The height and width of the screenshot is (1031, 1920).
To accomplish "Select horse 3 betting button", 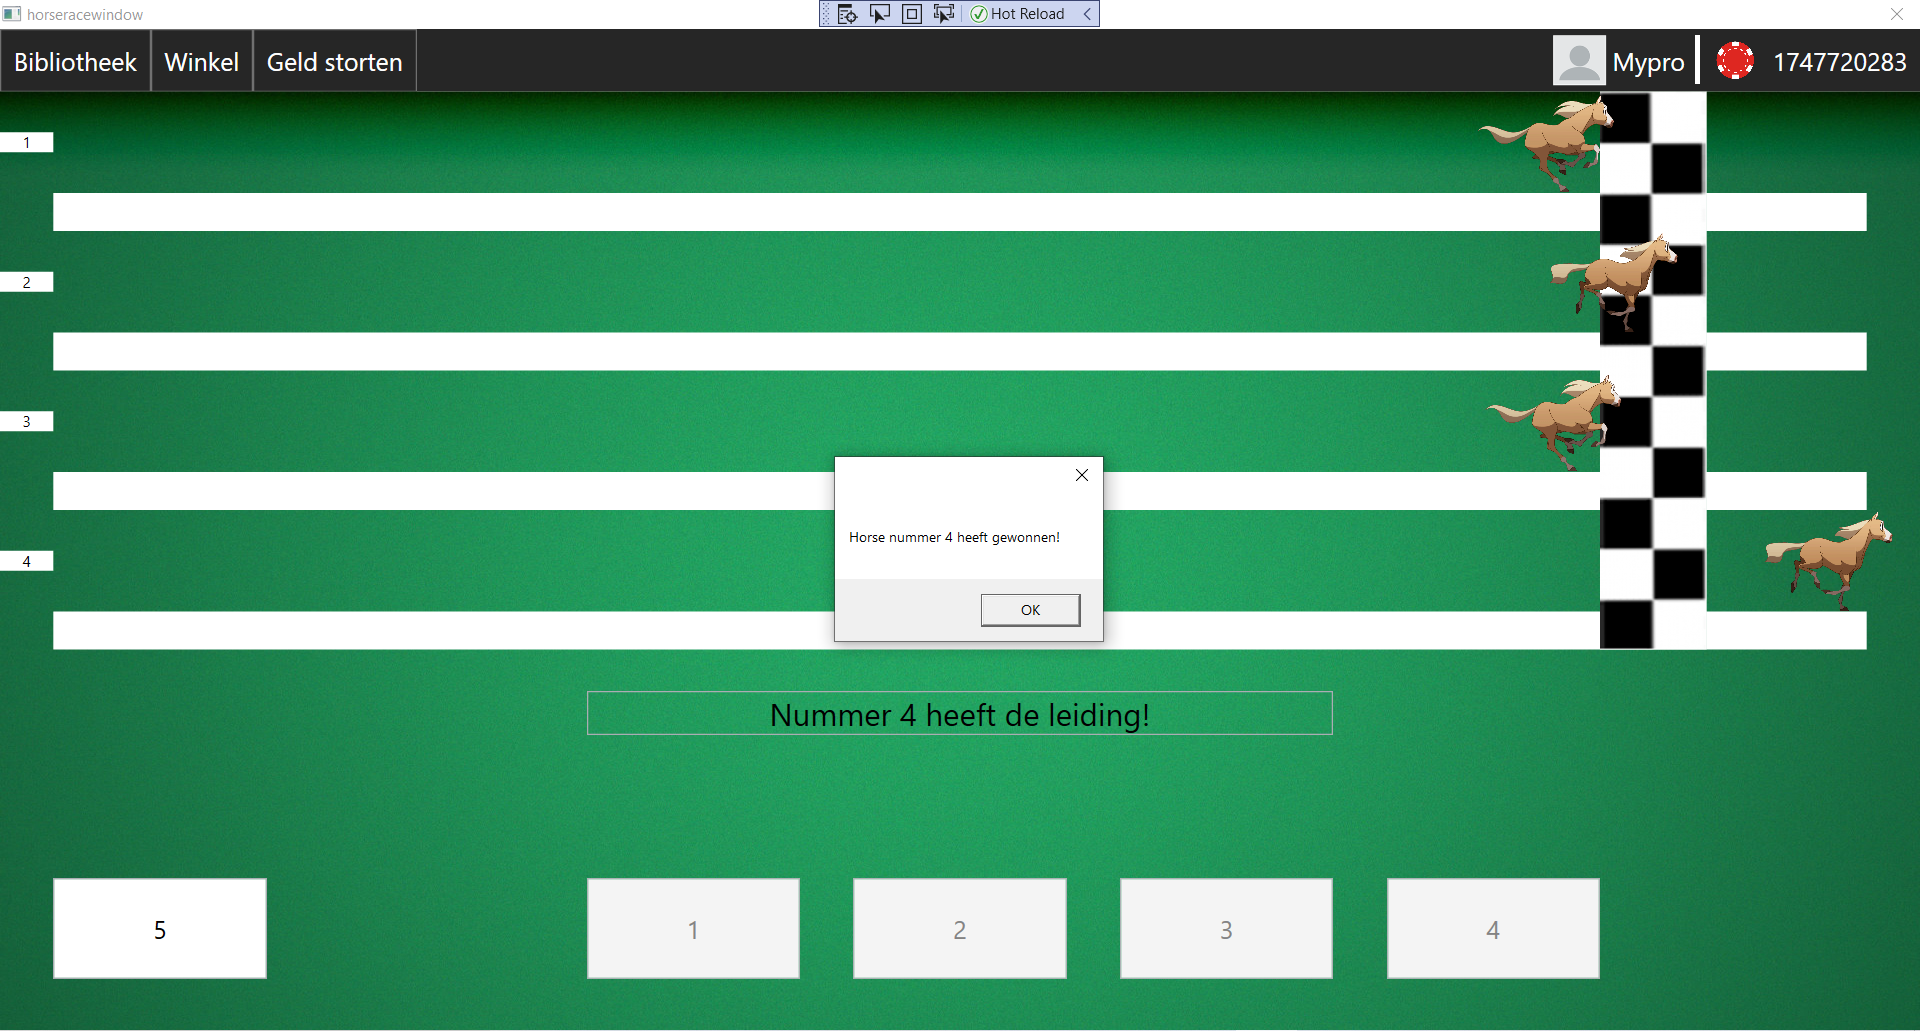I will click(x=1226, y=929).
